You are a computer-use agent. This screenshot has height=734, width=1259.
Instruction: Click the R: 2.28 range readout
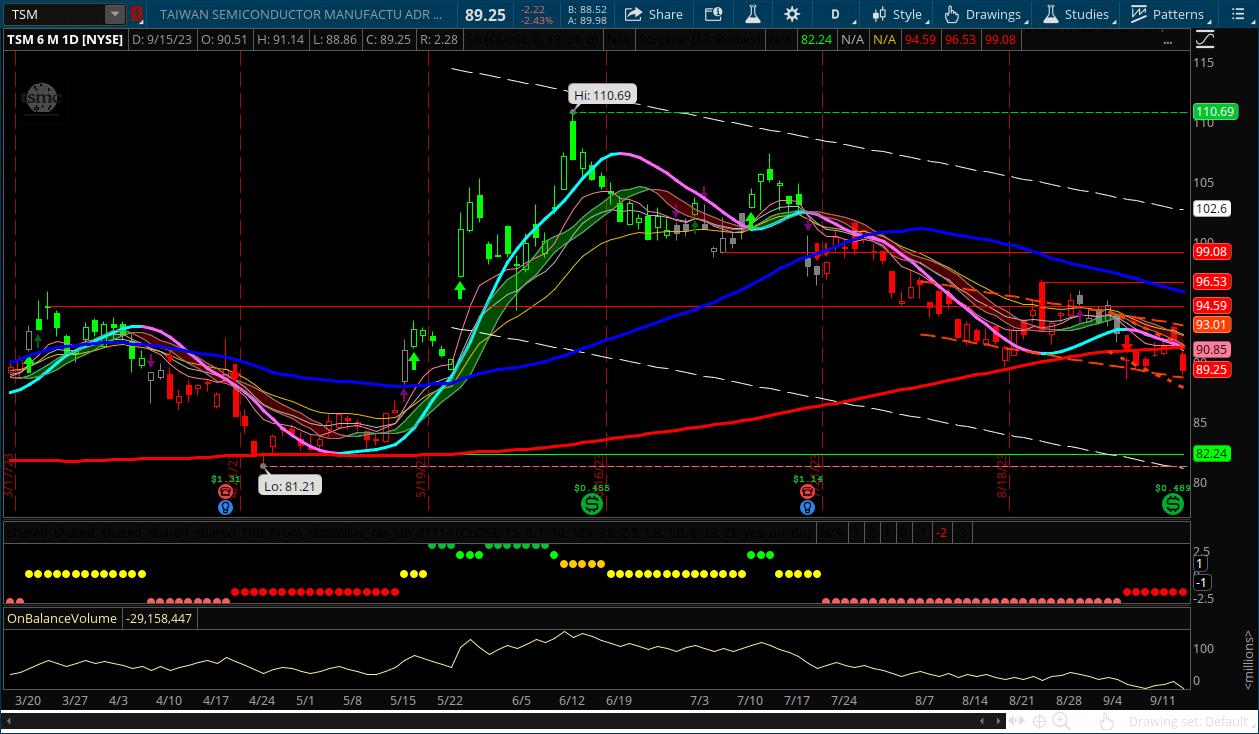tap(438, 39)
